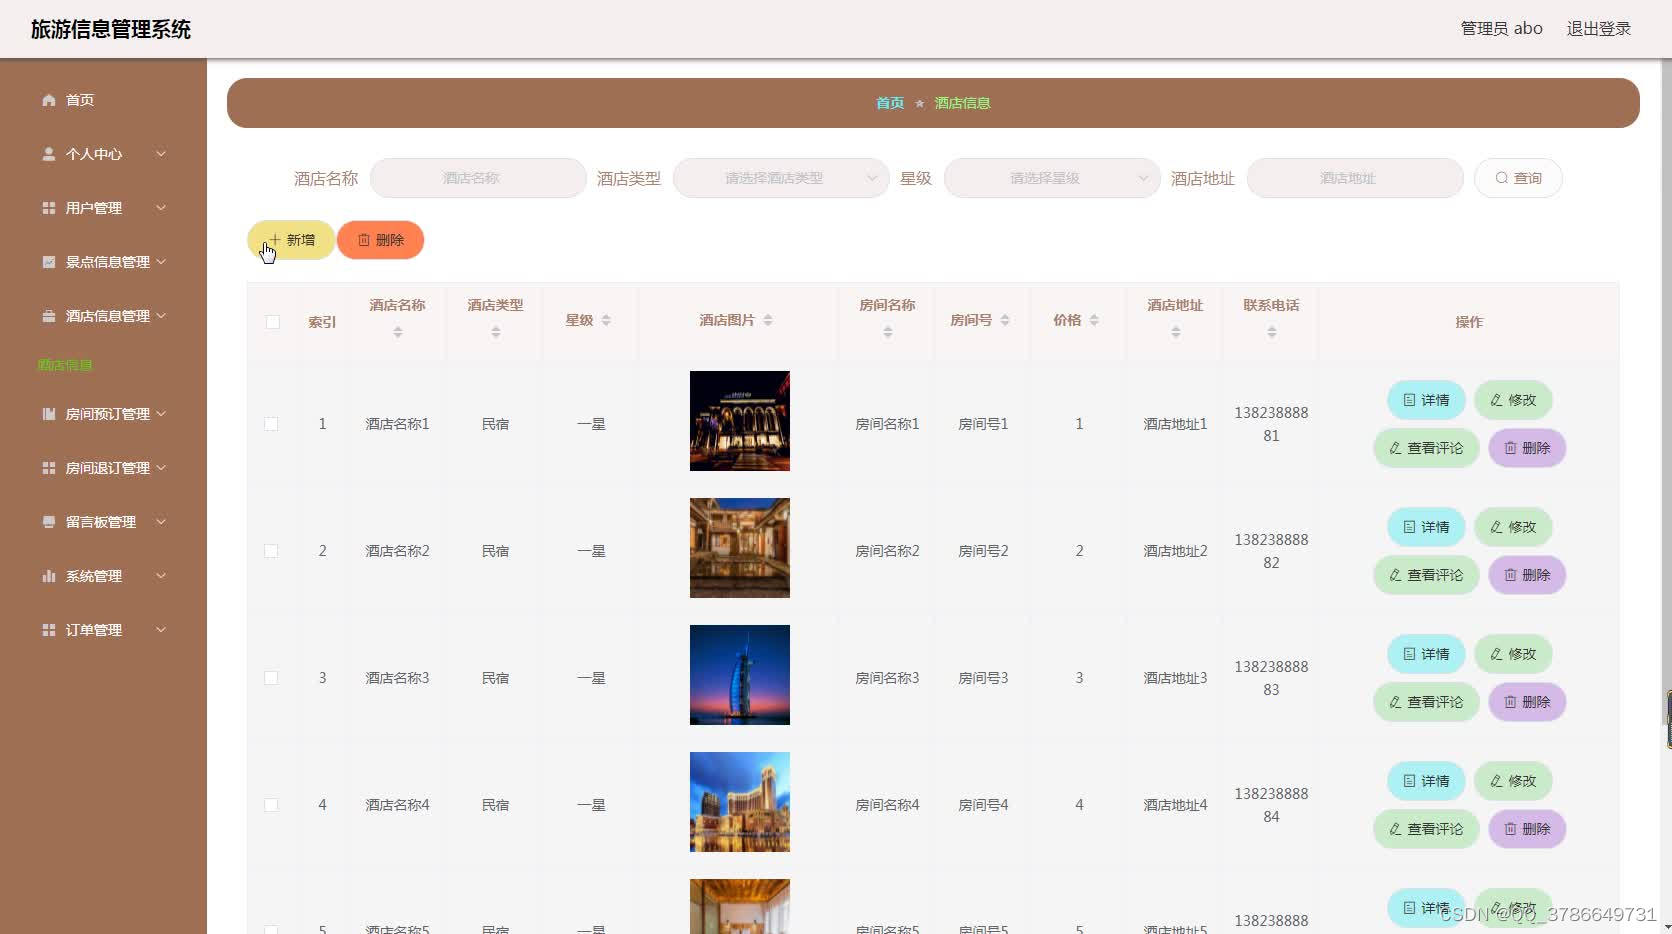Click the trash icon in orange 删除 button
Image resolution: width=1672 pixels, height=934 pixels.
364,240
